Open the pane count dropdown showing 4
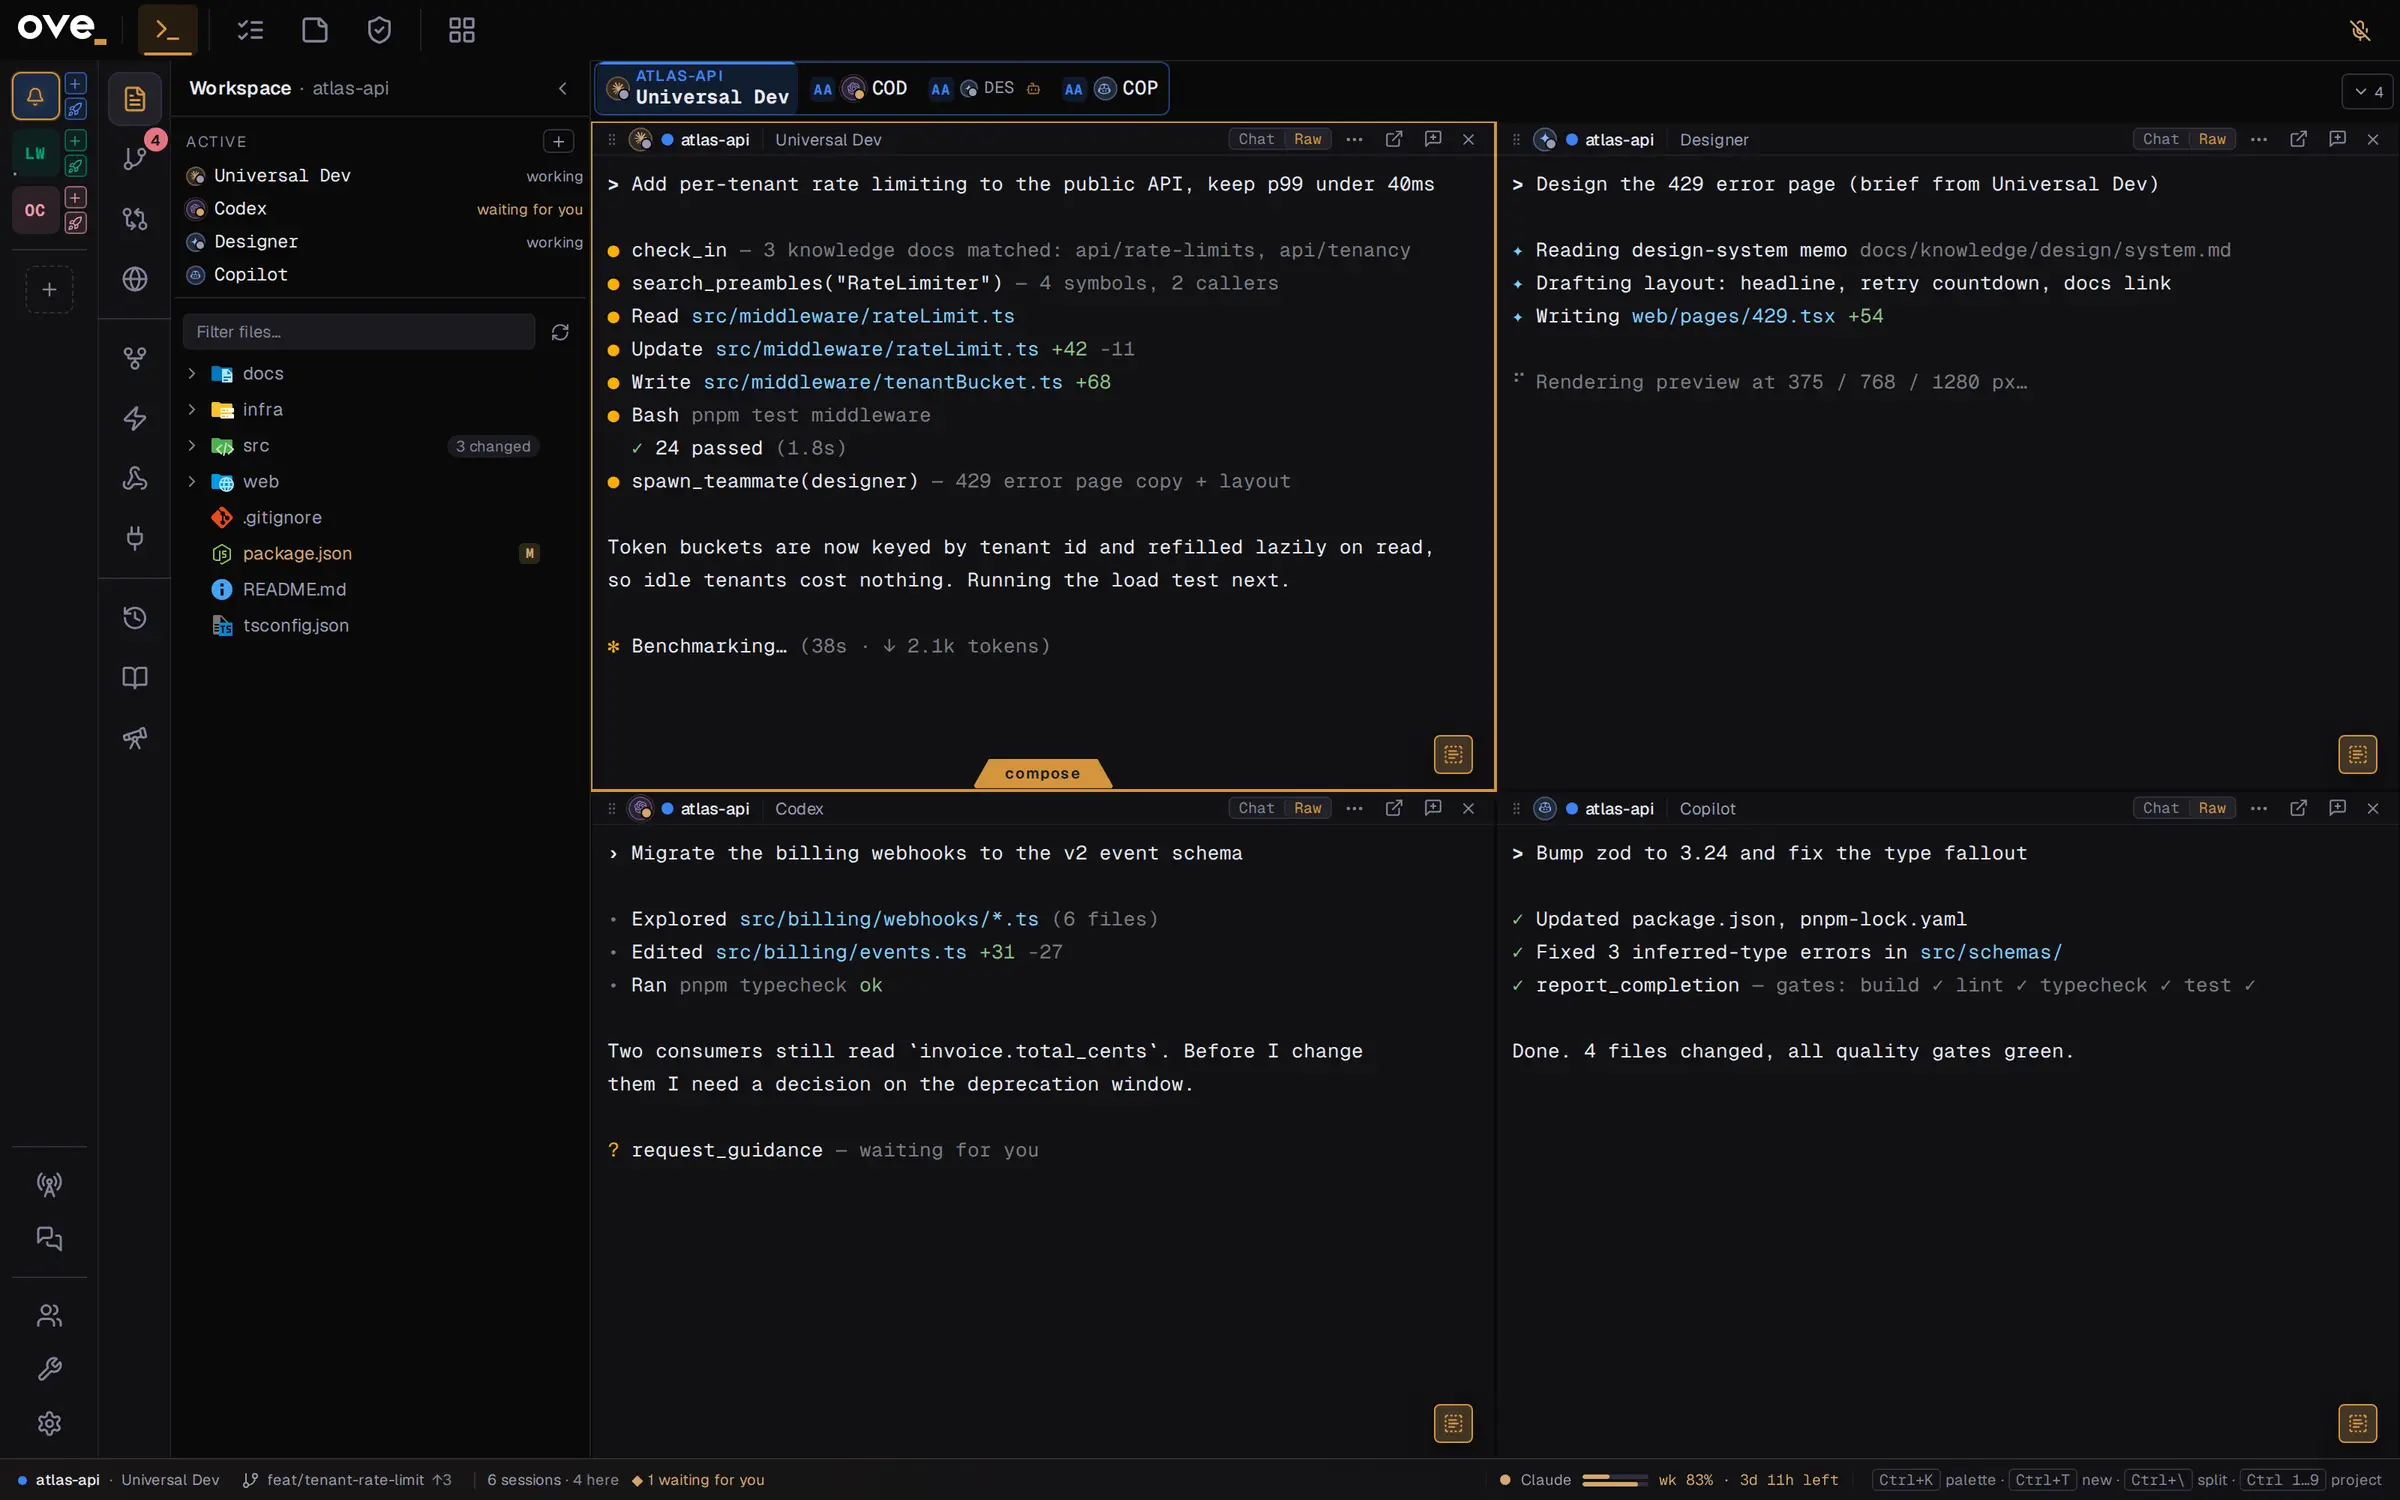This screenshot has width=2400, height=1500. 2368,91
